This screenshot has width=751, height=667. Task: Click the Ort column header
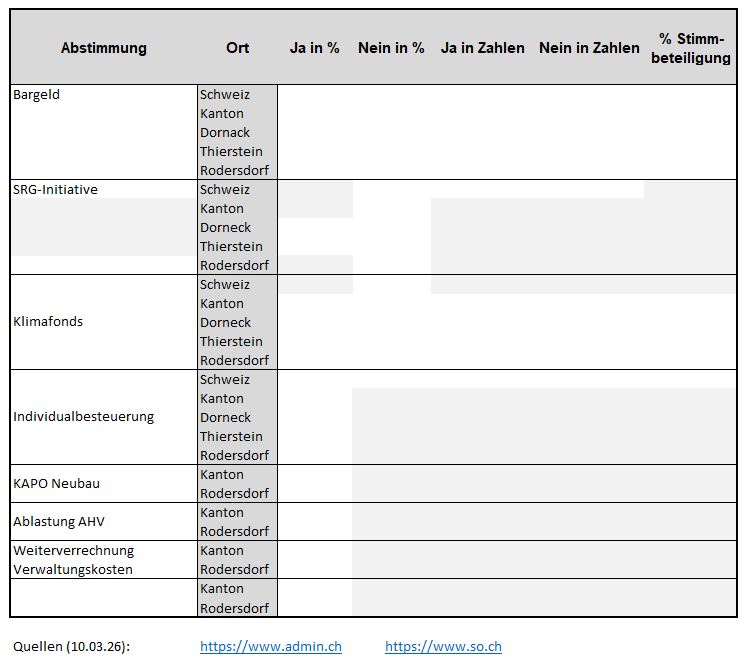coord(237,48)
